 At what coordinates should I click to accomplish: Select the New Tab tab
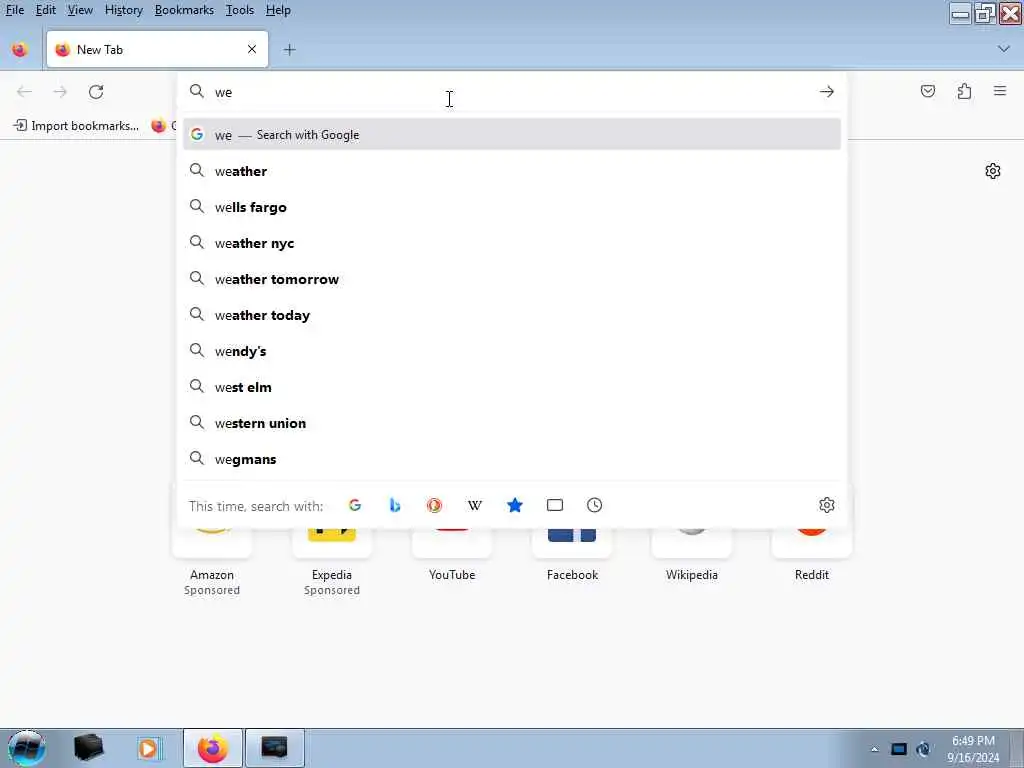coord(157,50)
